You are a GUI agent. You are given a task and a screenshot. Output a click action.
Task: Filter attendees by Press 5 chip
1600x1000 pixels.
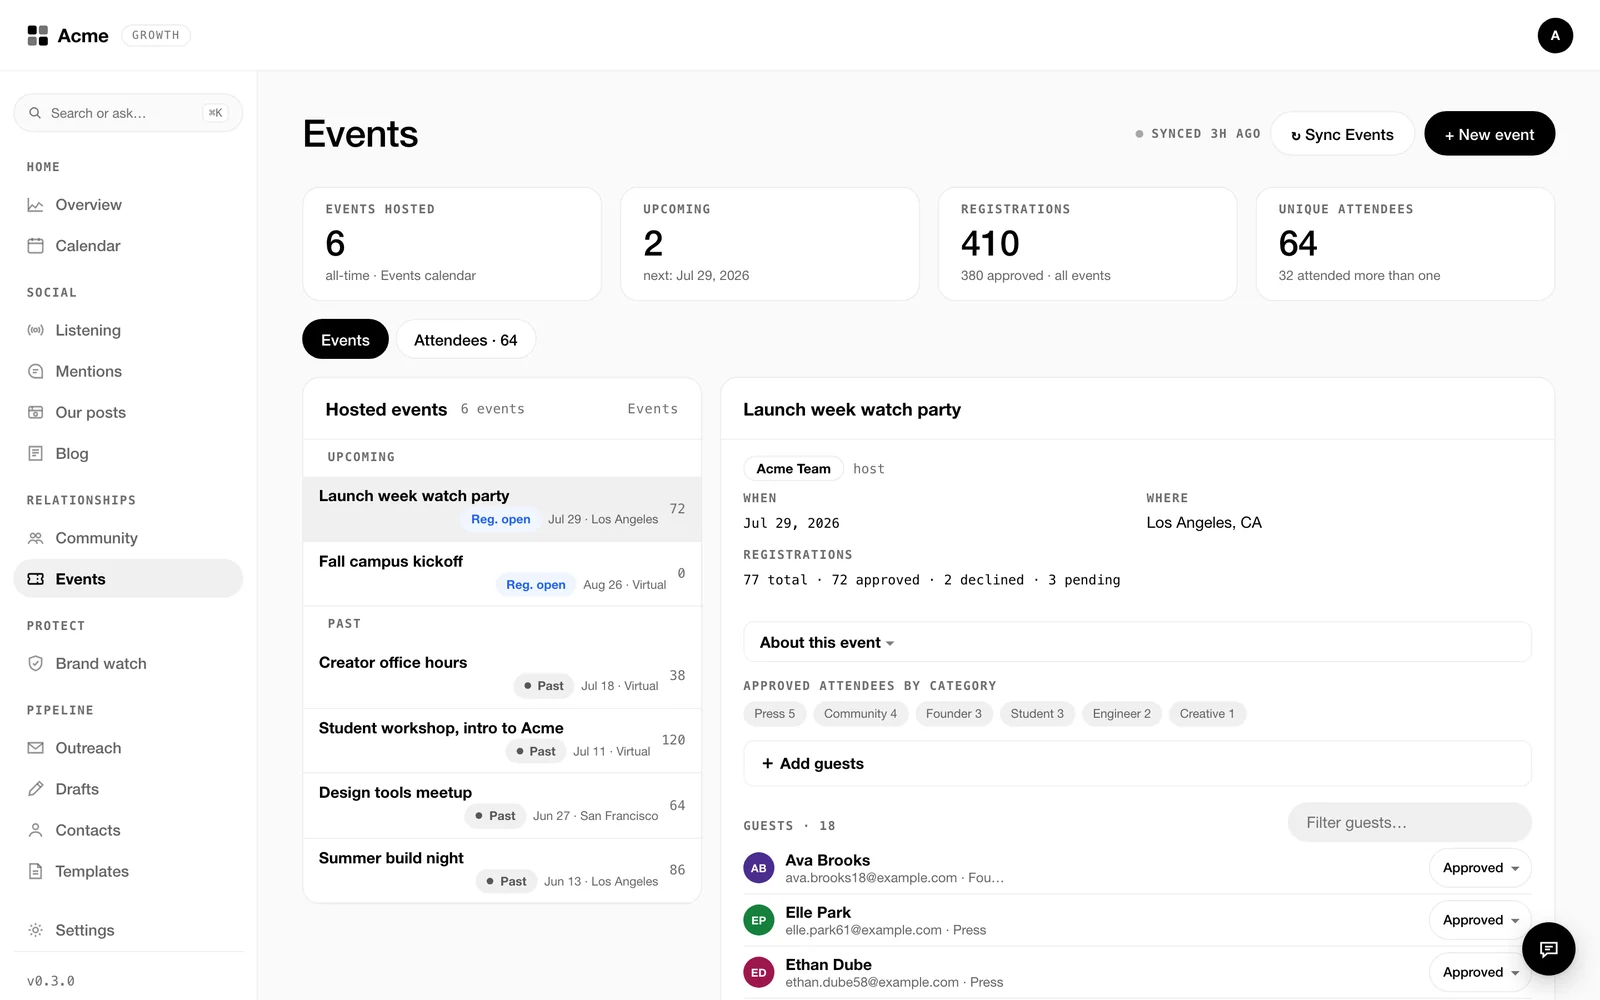[x=775, y=714]
